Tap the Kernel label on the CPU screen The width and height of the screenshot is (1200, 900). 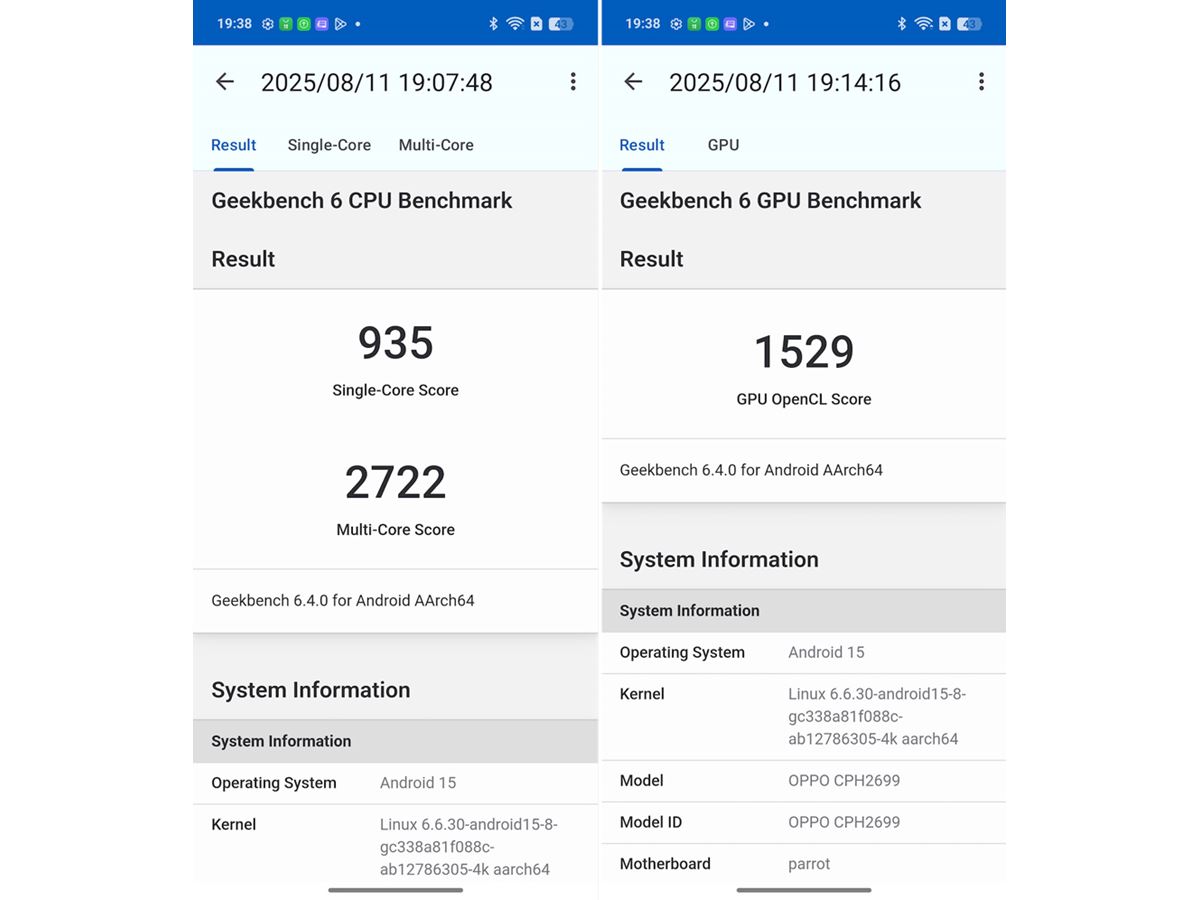[x=234, y=825]
